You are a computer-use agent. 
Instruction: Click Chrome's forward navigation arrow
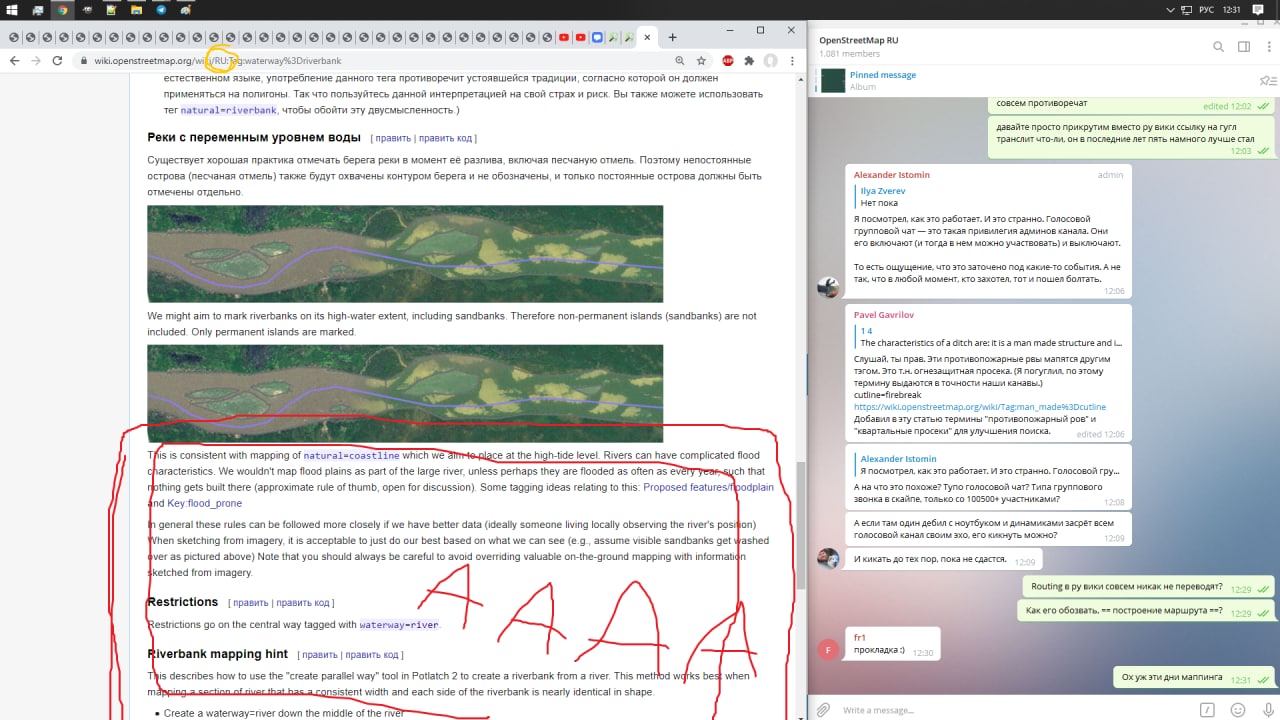(36, 61)
